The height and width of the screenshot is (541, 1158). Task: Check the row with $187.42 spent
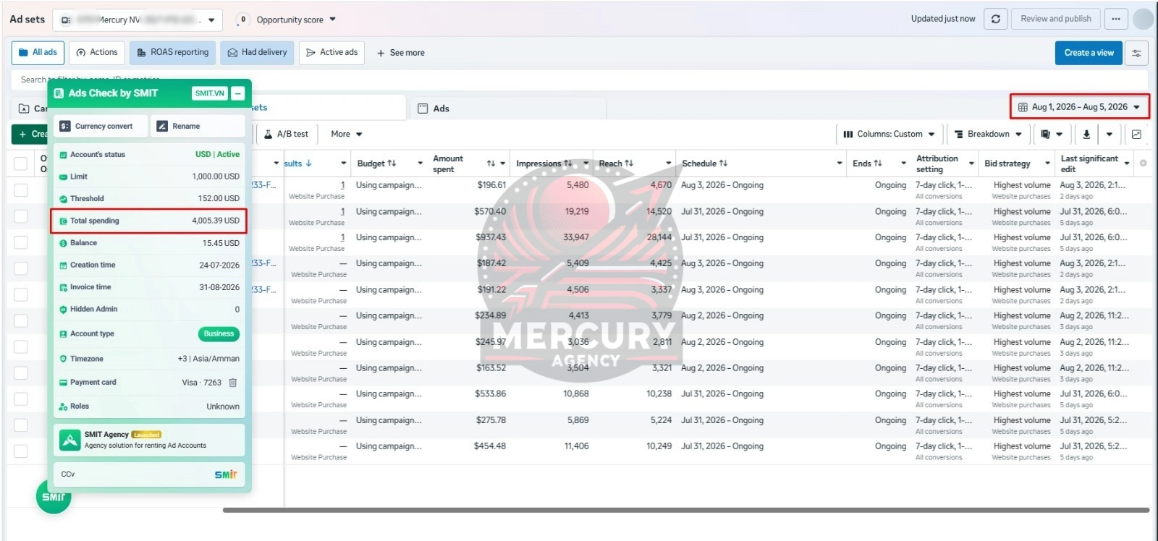click(x=20, y=269)
